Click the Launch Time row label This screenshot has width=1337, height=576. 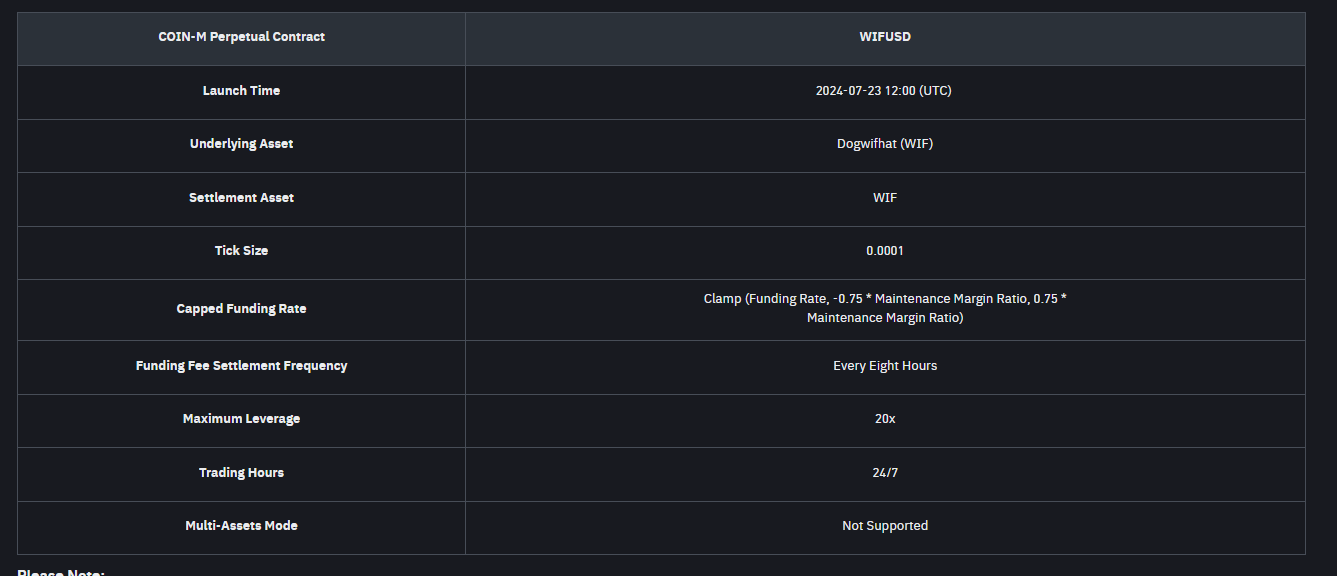pos(241,91)
